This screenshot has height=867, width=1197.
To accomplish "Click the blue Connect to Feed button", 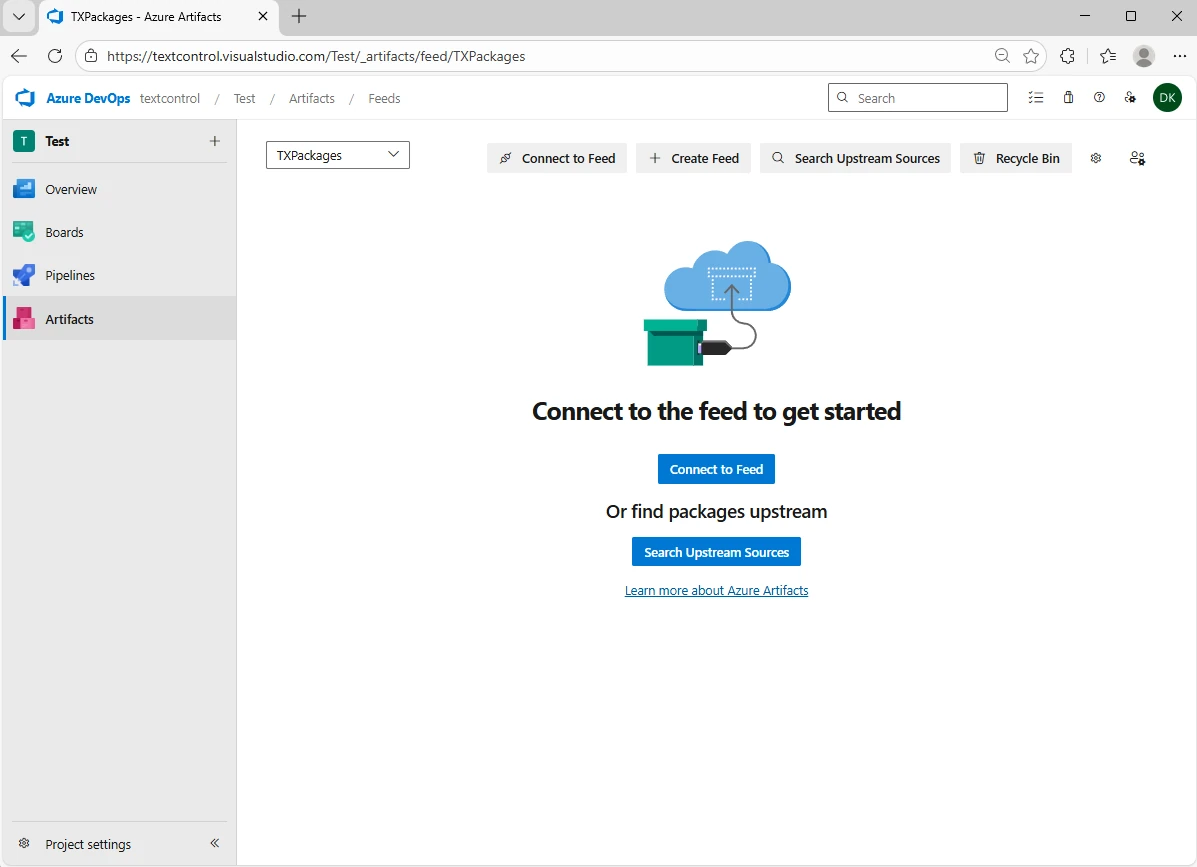I will click(x=716, y=469).
